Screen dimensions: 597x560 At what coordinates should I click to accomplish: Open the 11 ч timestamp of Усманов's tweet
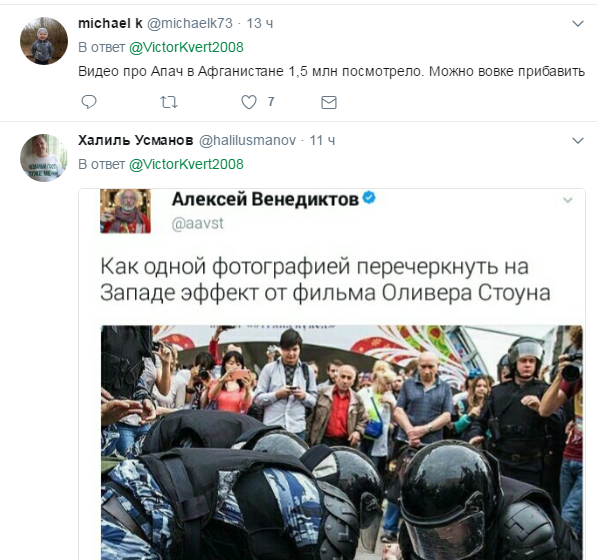(322, 140)
